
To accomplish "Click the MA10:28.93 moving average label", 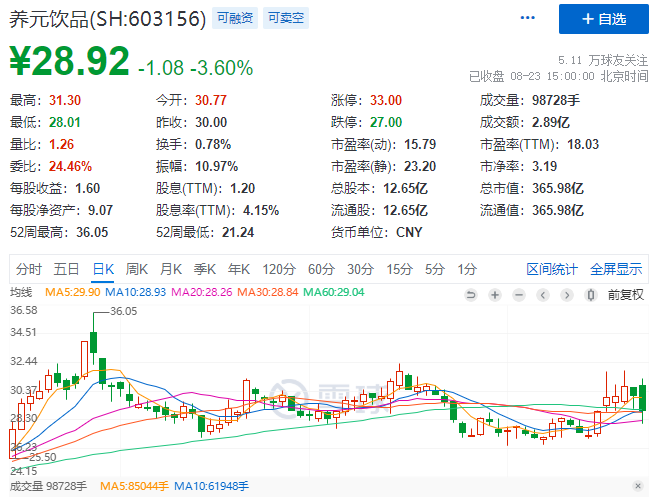I will click(x=135, y=292).
